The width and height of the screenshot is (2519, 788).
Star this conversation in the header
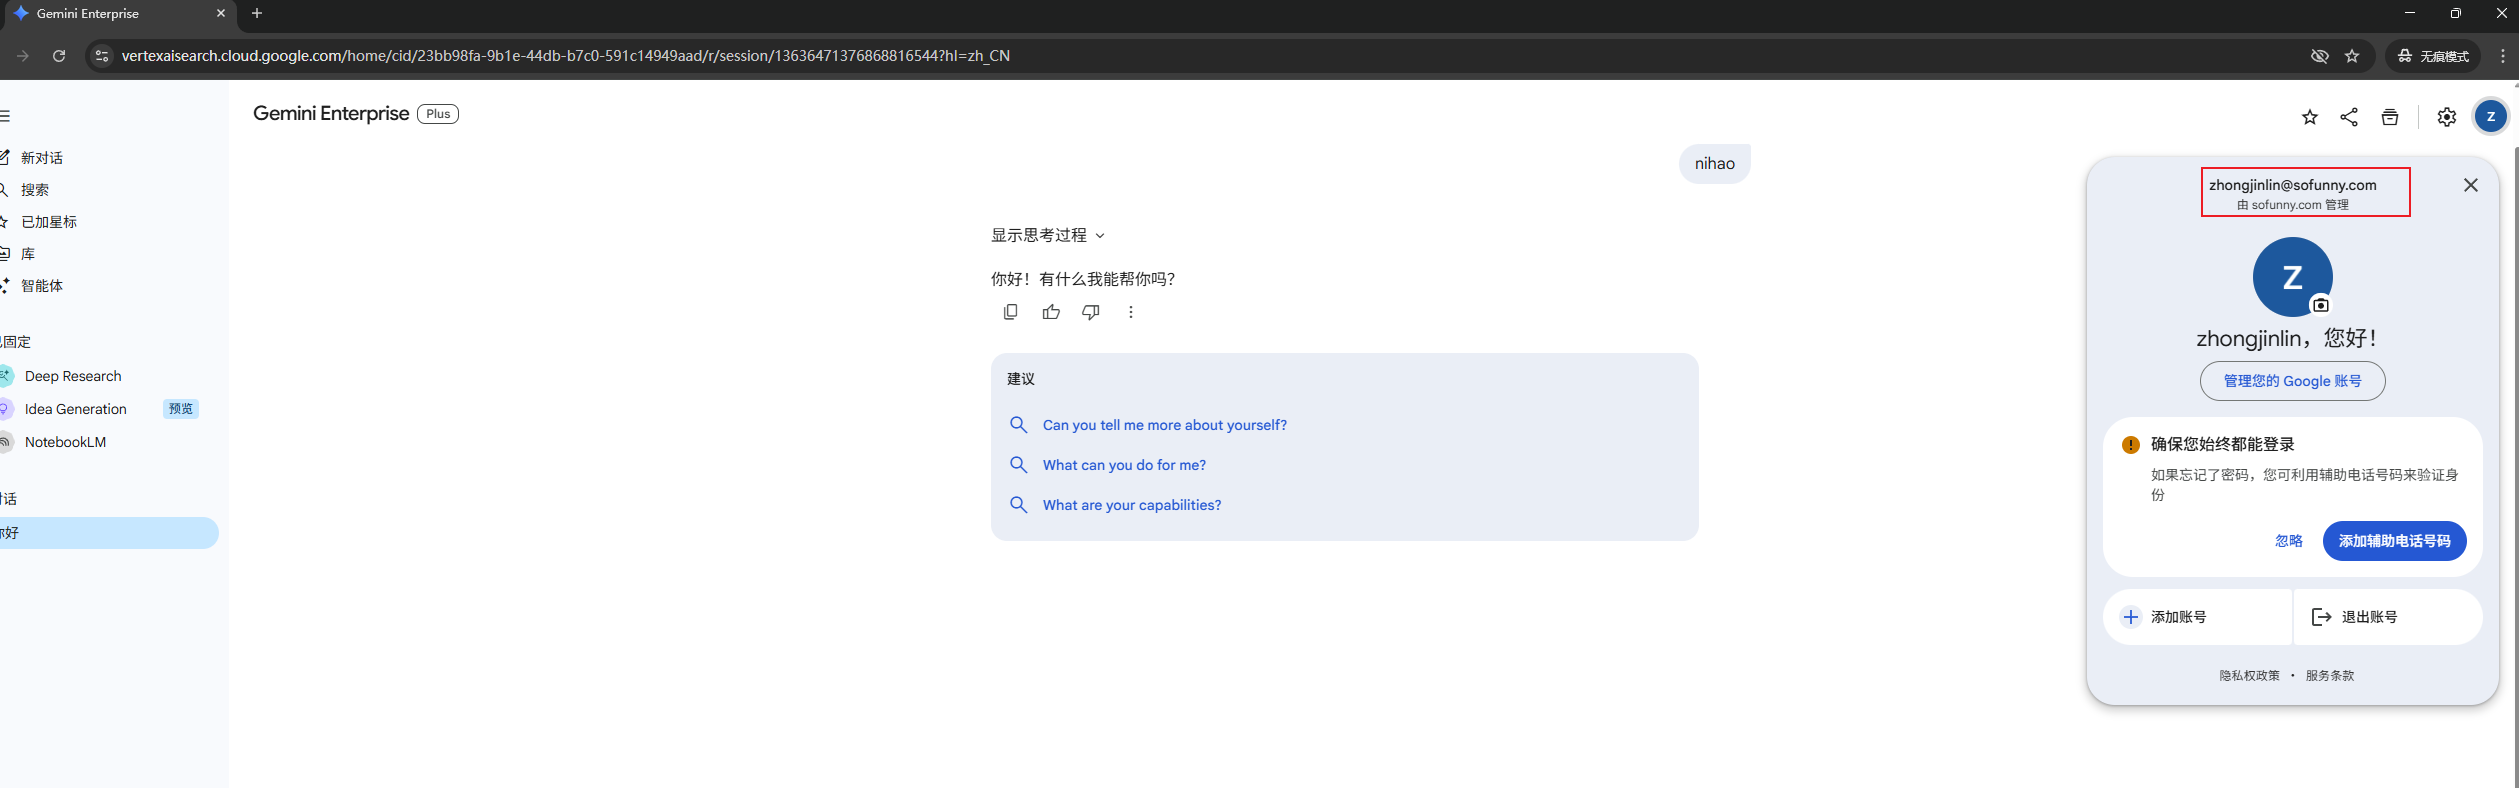[2309, 117]
